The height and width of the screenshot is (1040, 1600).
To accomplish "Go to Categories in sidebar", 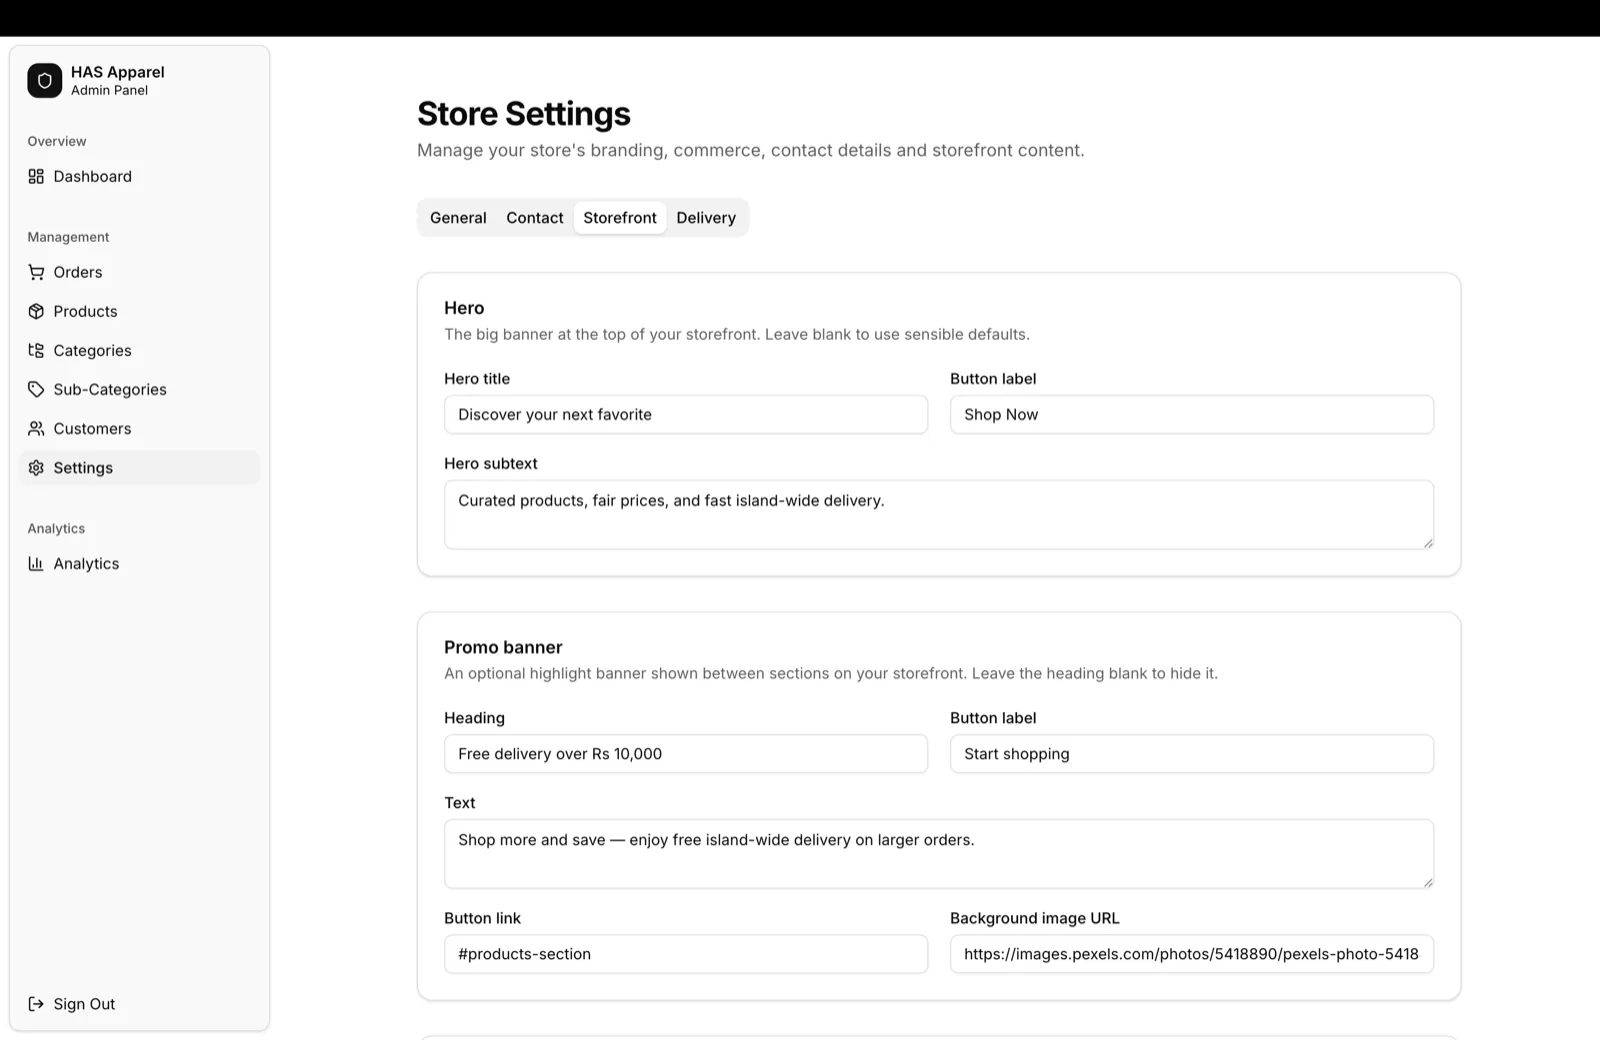I will [x=139, y=350].
